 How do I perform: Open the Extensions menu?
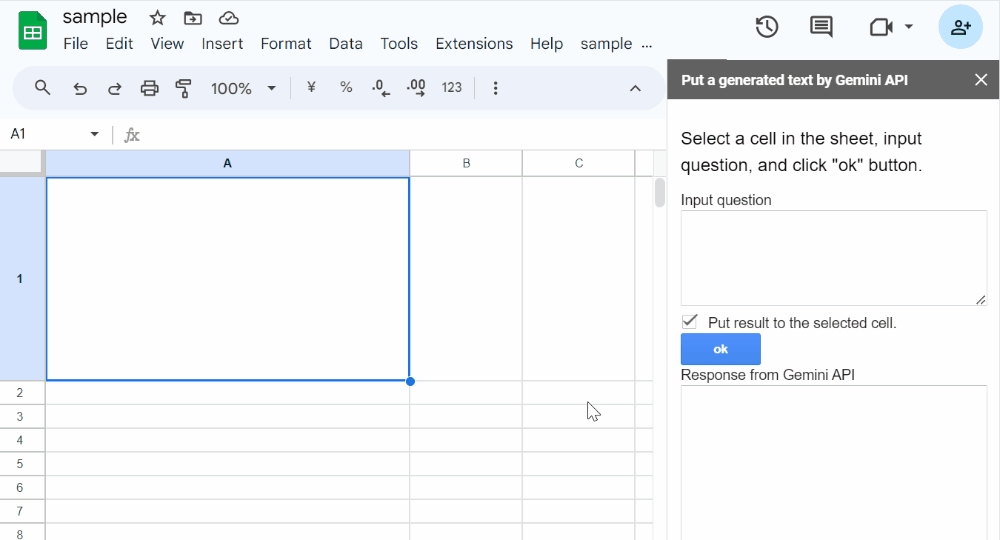coord(474,43)
